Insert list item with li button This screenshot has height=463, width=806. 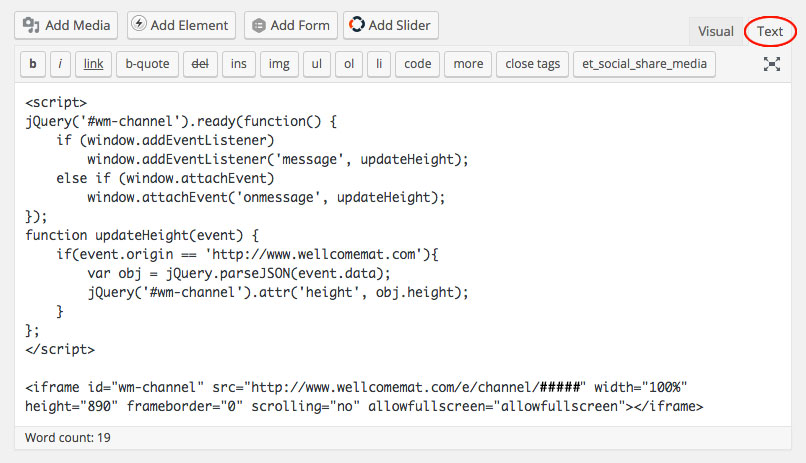point(379,64)
